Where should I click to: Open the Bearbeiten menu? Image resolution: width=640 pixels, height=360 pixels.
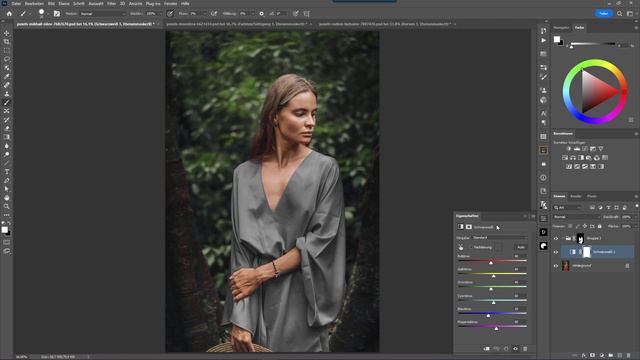(34, 4)
